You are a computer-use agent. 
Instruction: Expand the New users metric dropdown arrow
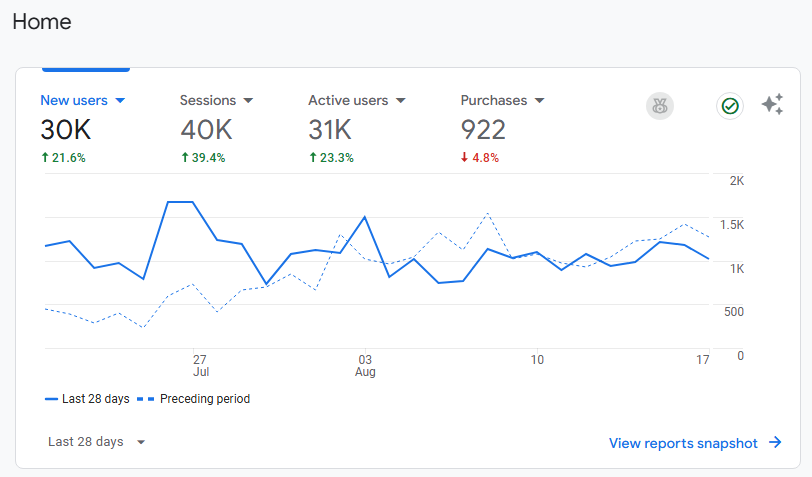120,101
